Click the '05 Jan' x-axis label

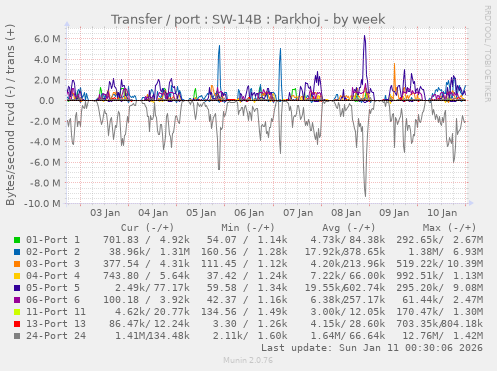point(201,213)
